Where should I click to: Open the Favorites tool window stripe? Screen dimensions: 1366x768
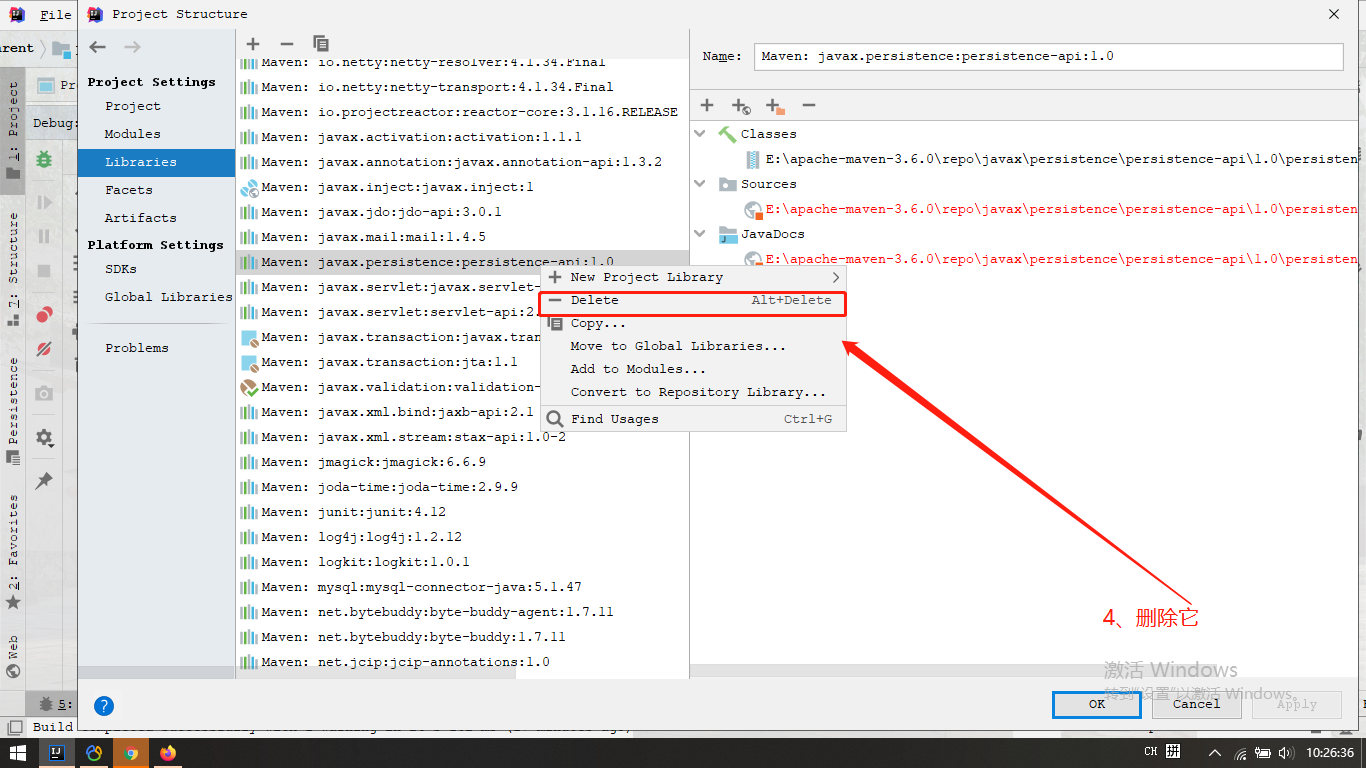(13, 551)
